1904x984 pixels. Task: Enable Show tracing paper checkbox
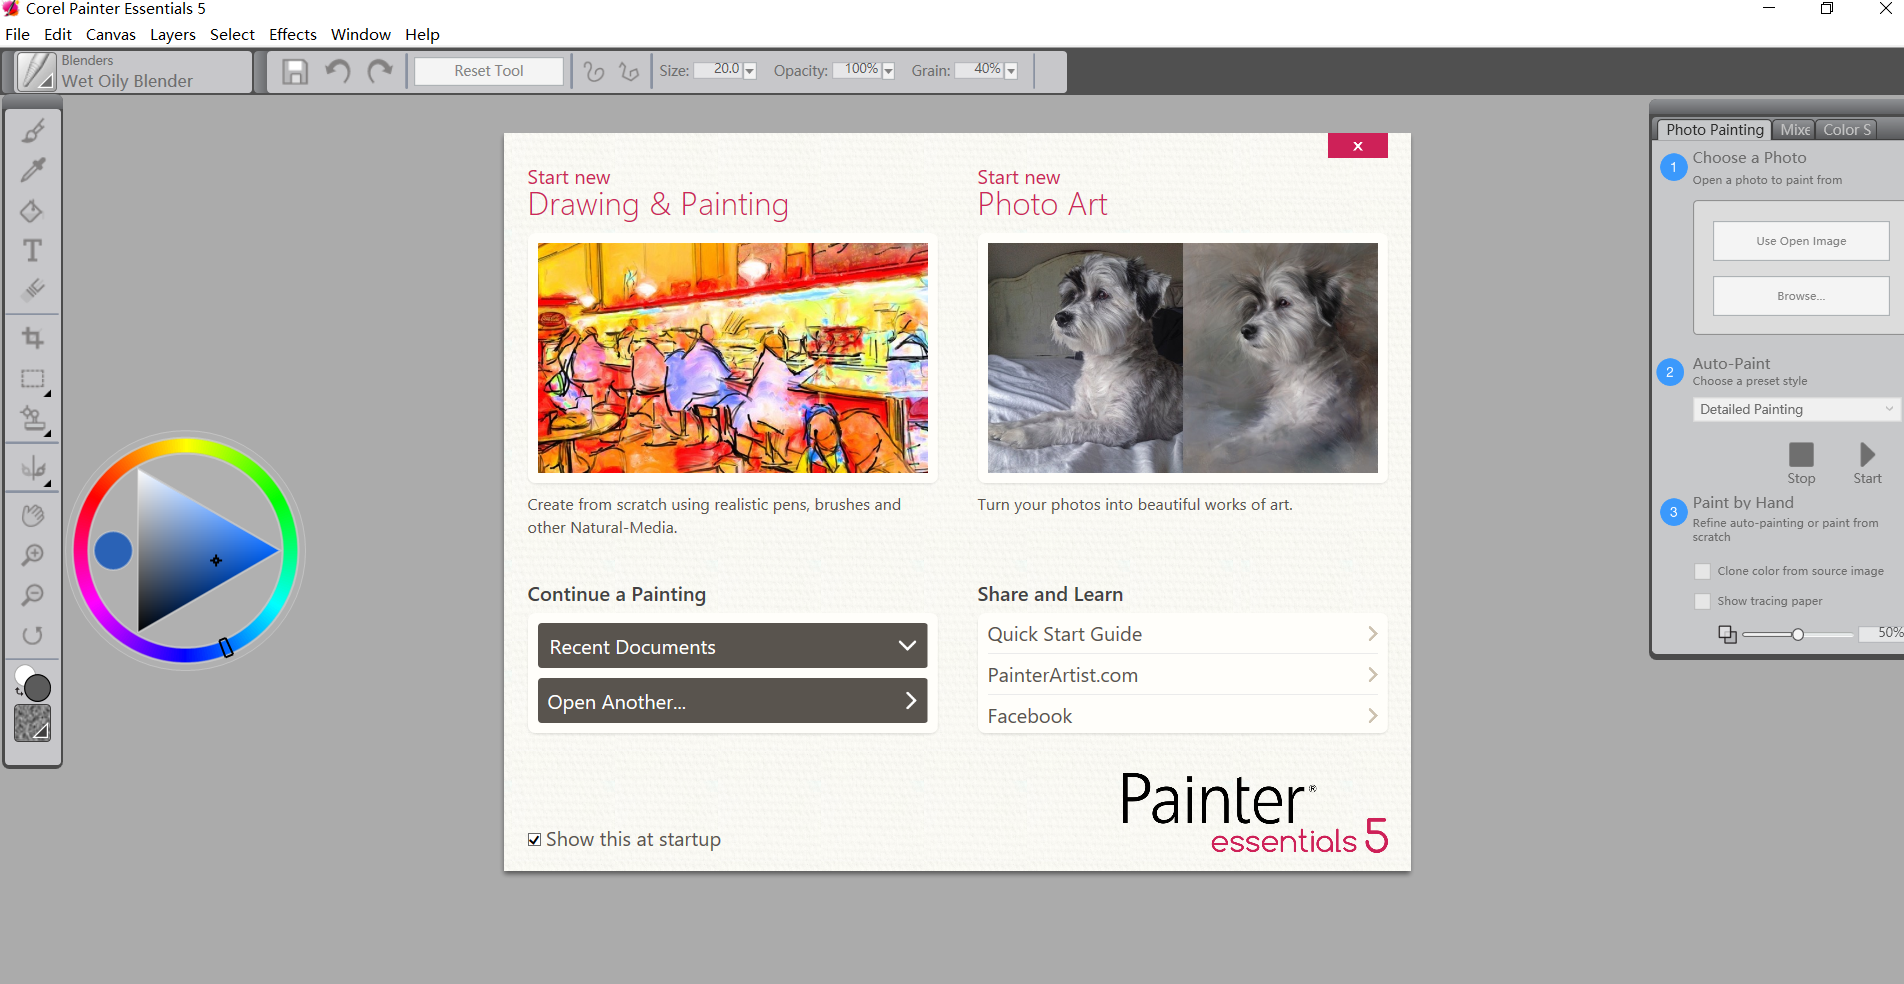pos(1702,601)
